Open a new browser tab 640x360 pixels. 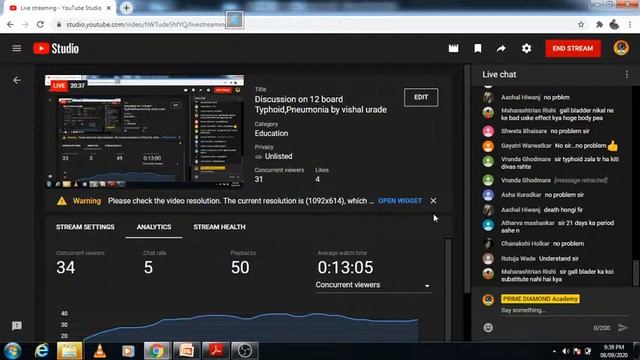pyautogui.click(x=127, y=8)
